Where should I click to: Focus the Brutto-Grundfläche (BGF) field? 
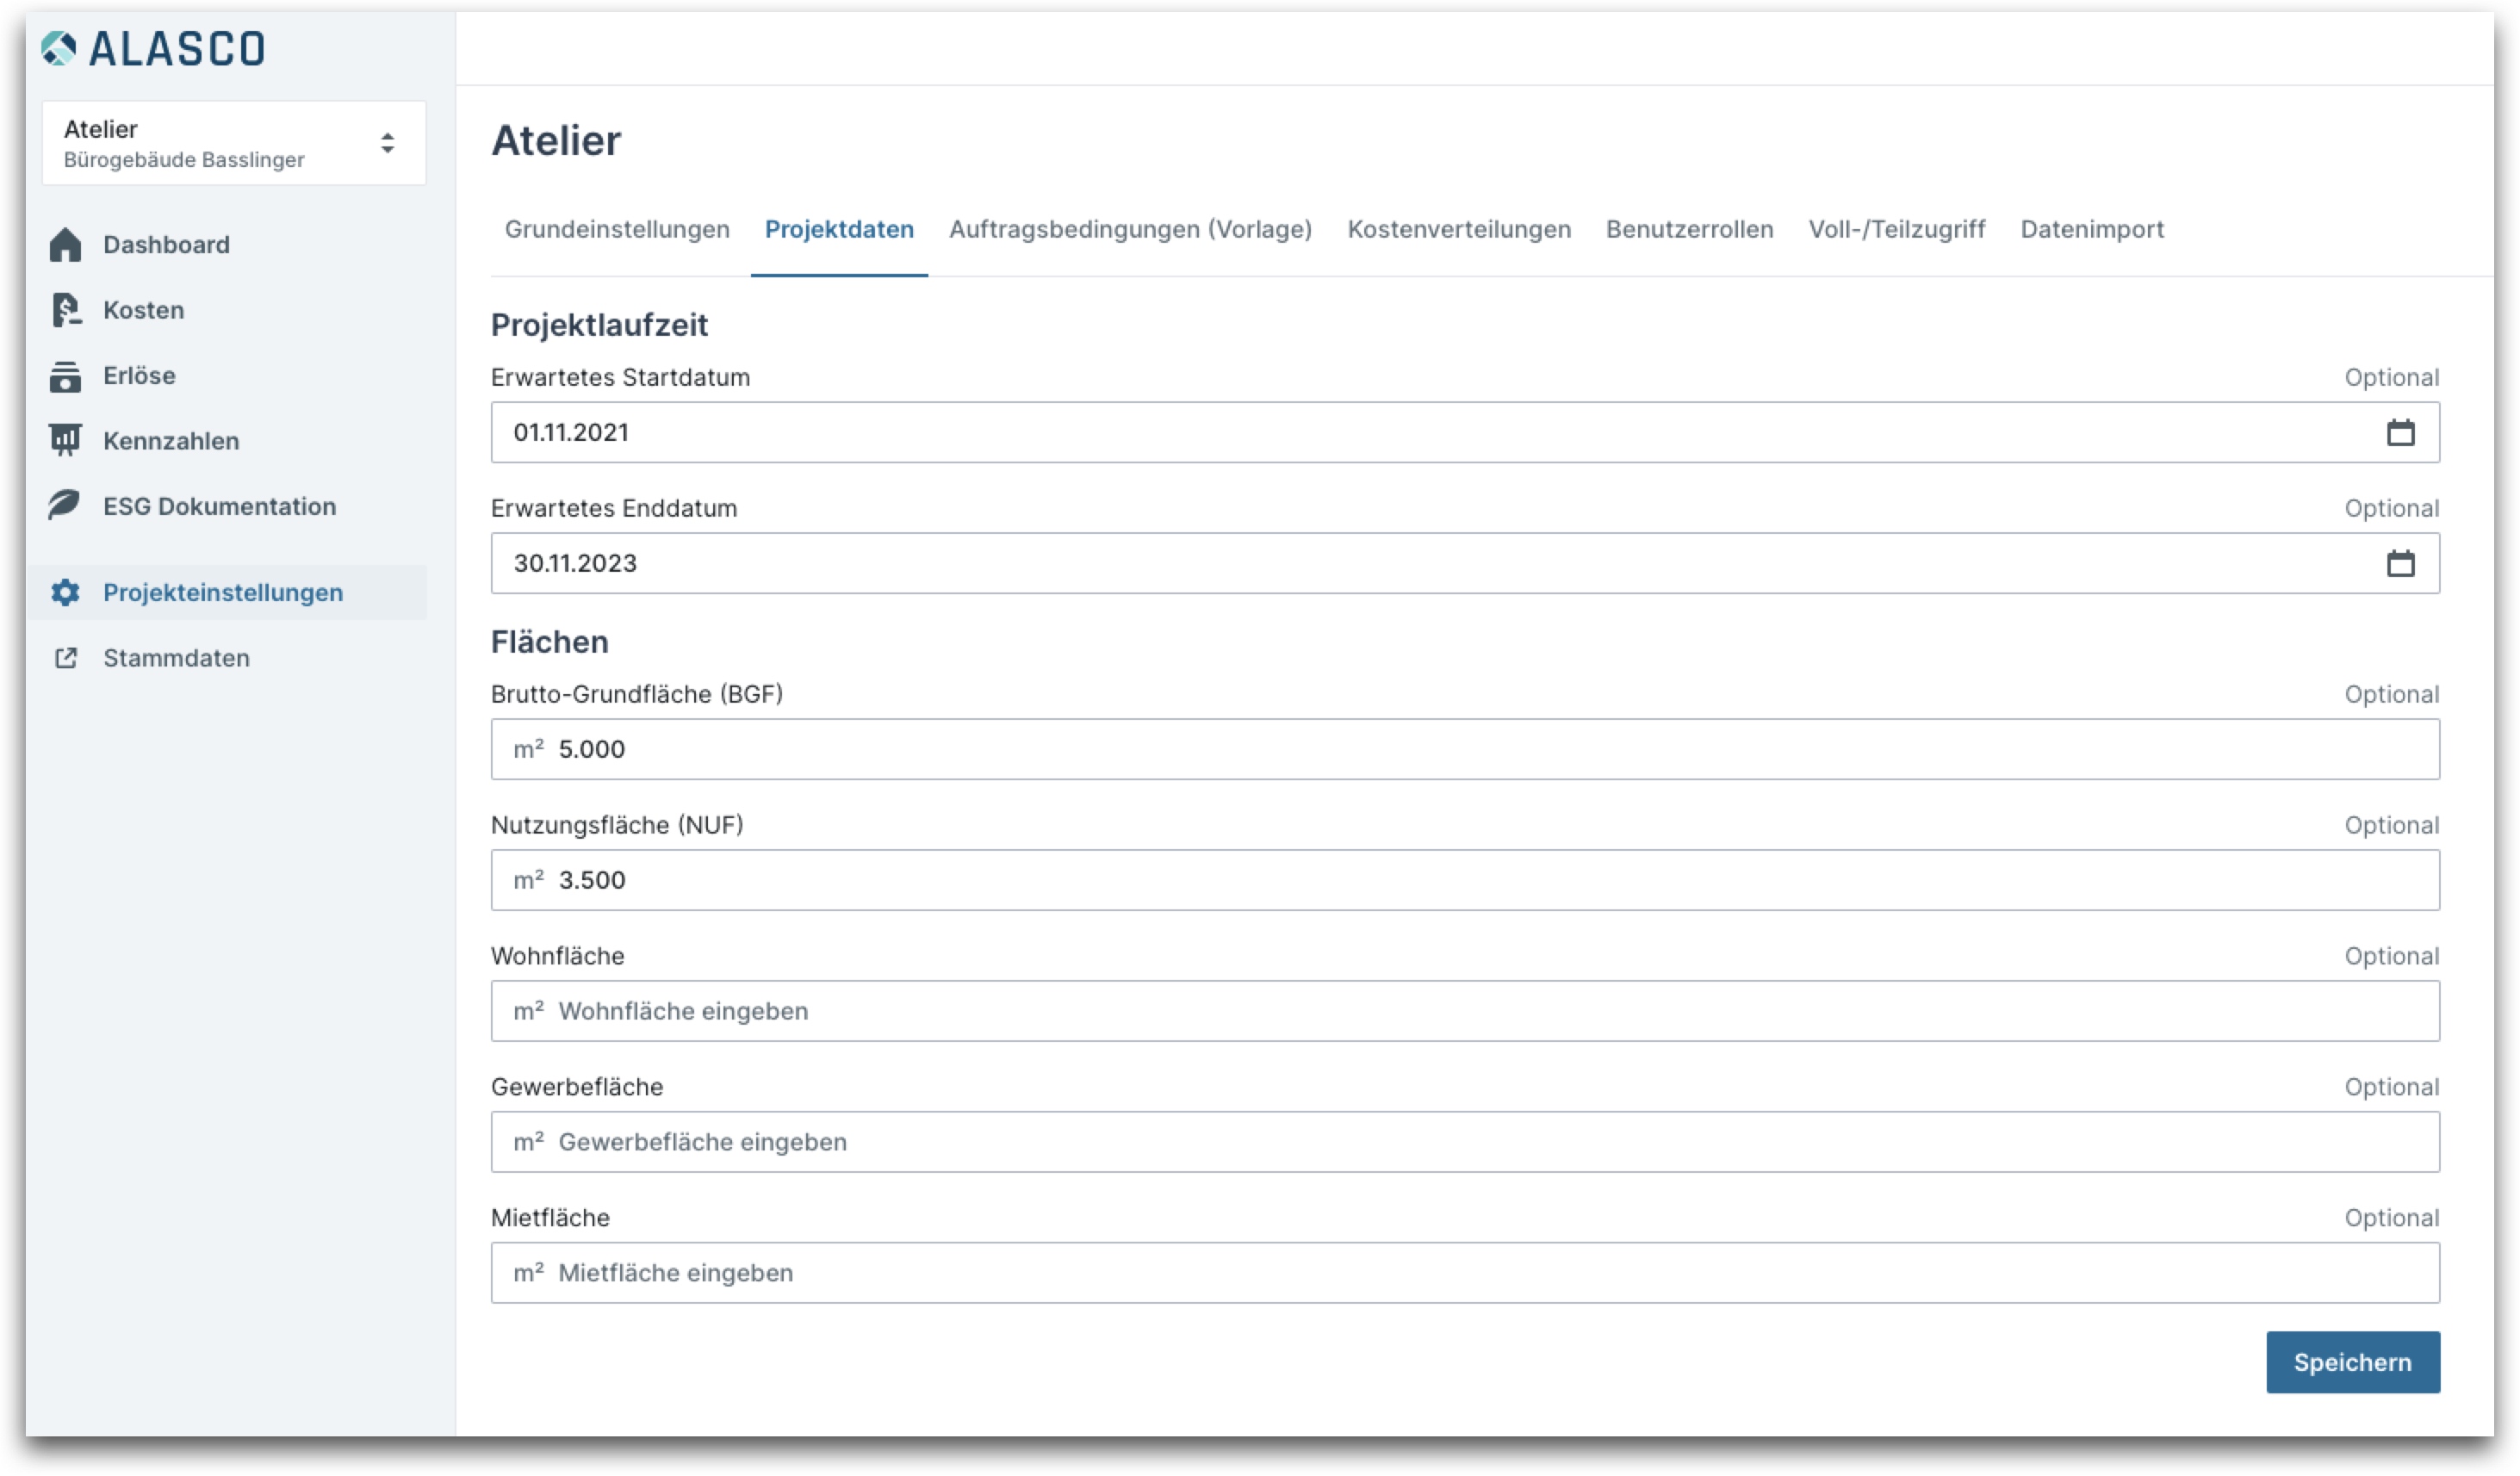click(x=1465, y=750)
